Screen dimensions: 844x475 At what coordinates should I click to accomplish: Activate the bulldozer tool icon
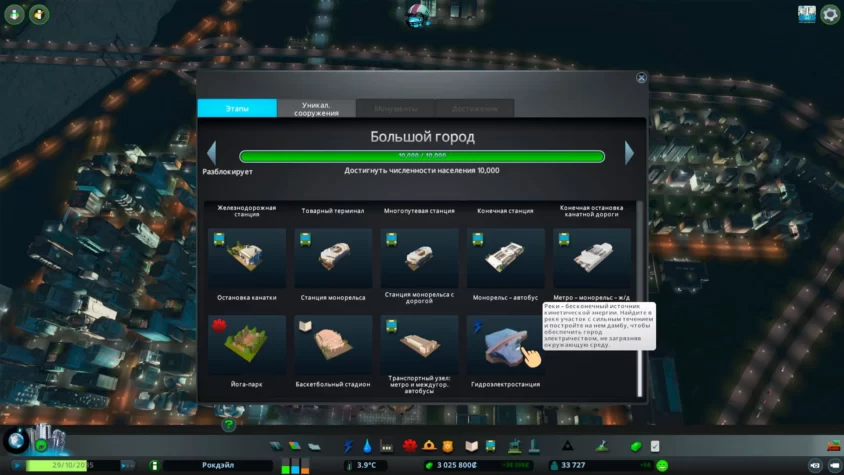click(833, 445)
